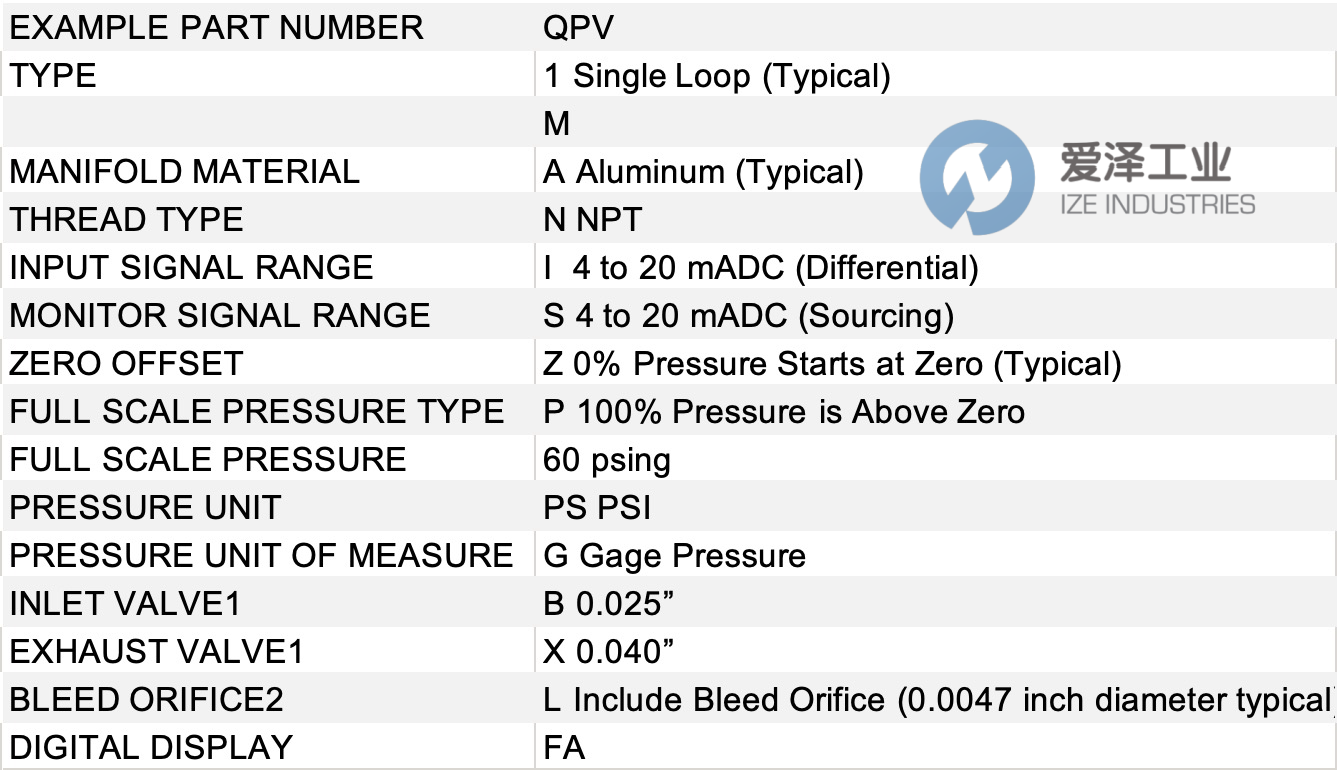The width and height of the screenshot is (1337, 770).
Task: Click the ZERO OFFSET row label
Action: [x=126, y=363]
